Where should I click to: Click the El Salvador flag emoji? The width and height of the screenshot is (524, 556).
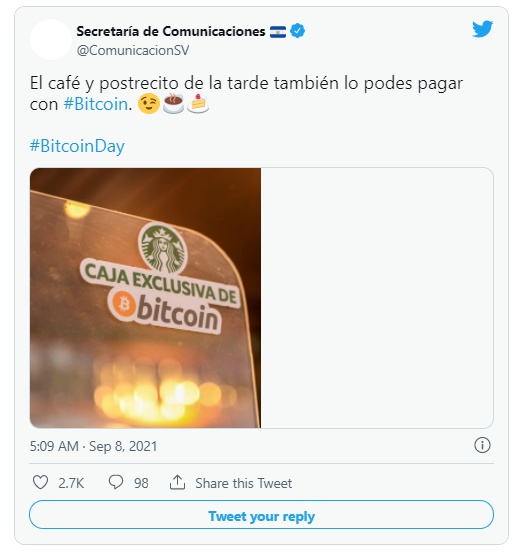(x=278, y=32)
